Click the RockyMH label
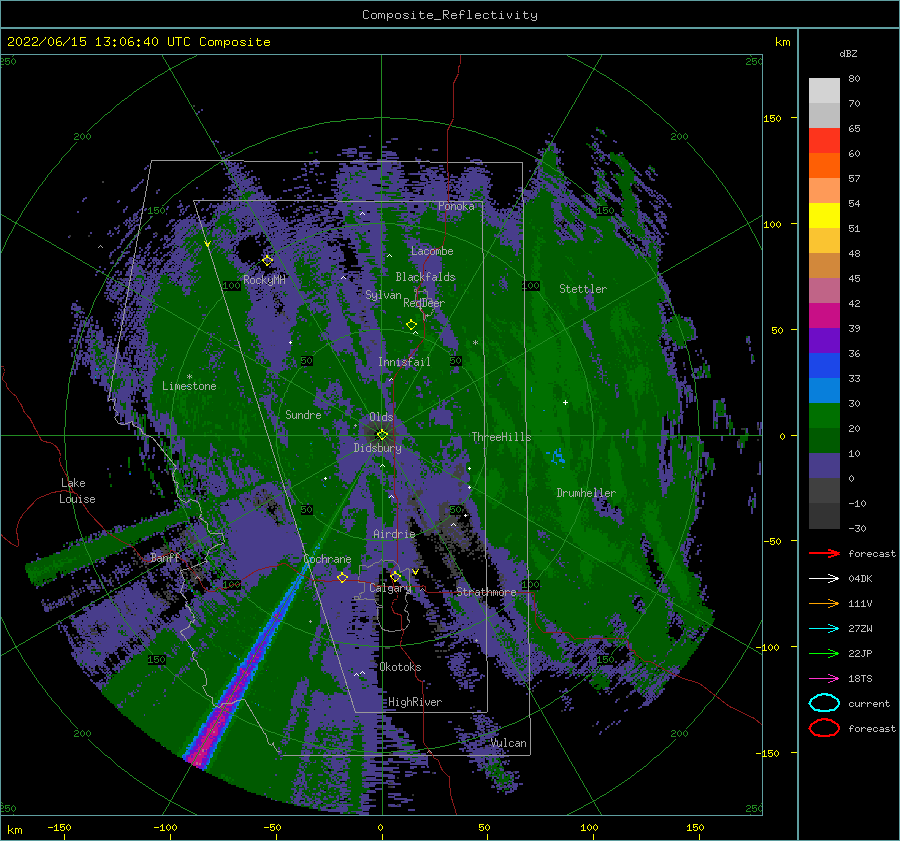The image size is (900, 841). (264, 280)
